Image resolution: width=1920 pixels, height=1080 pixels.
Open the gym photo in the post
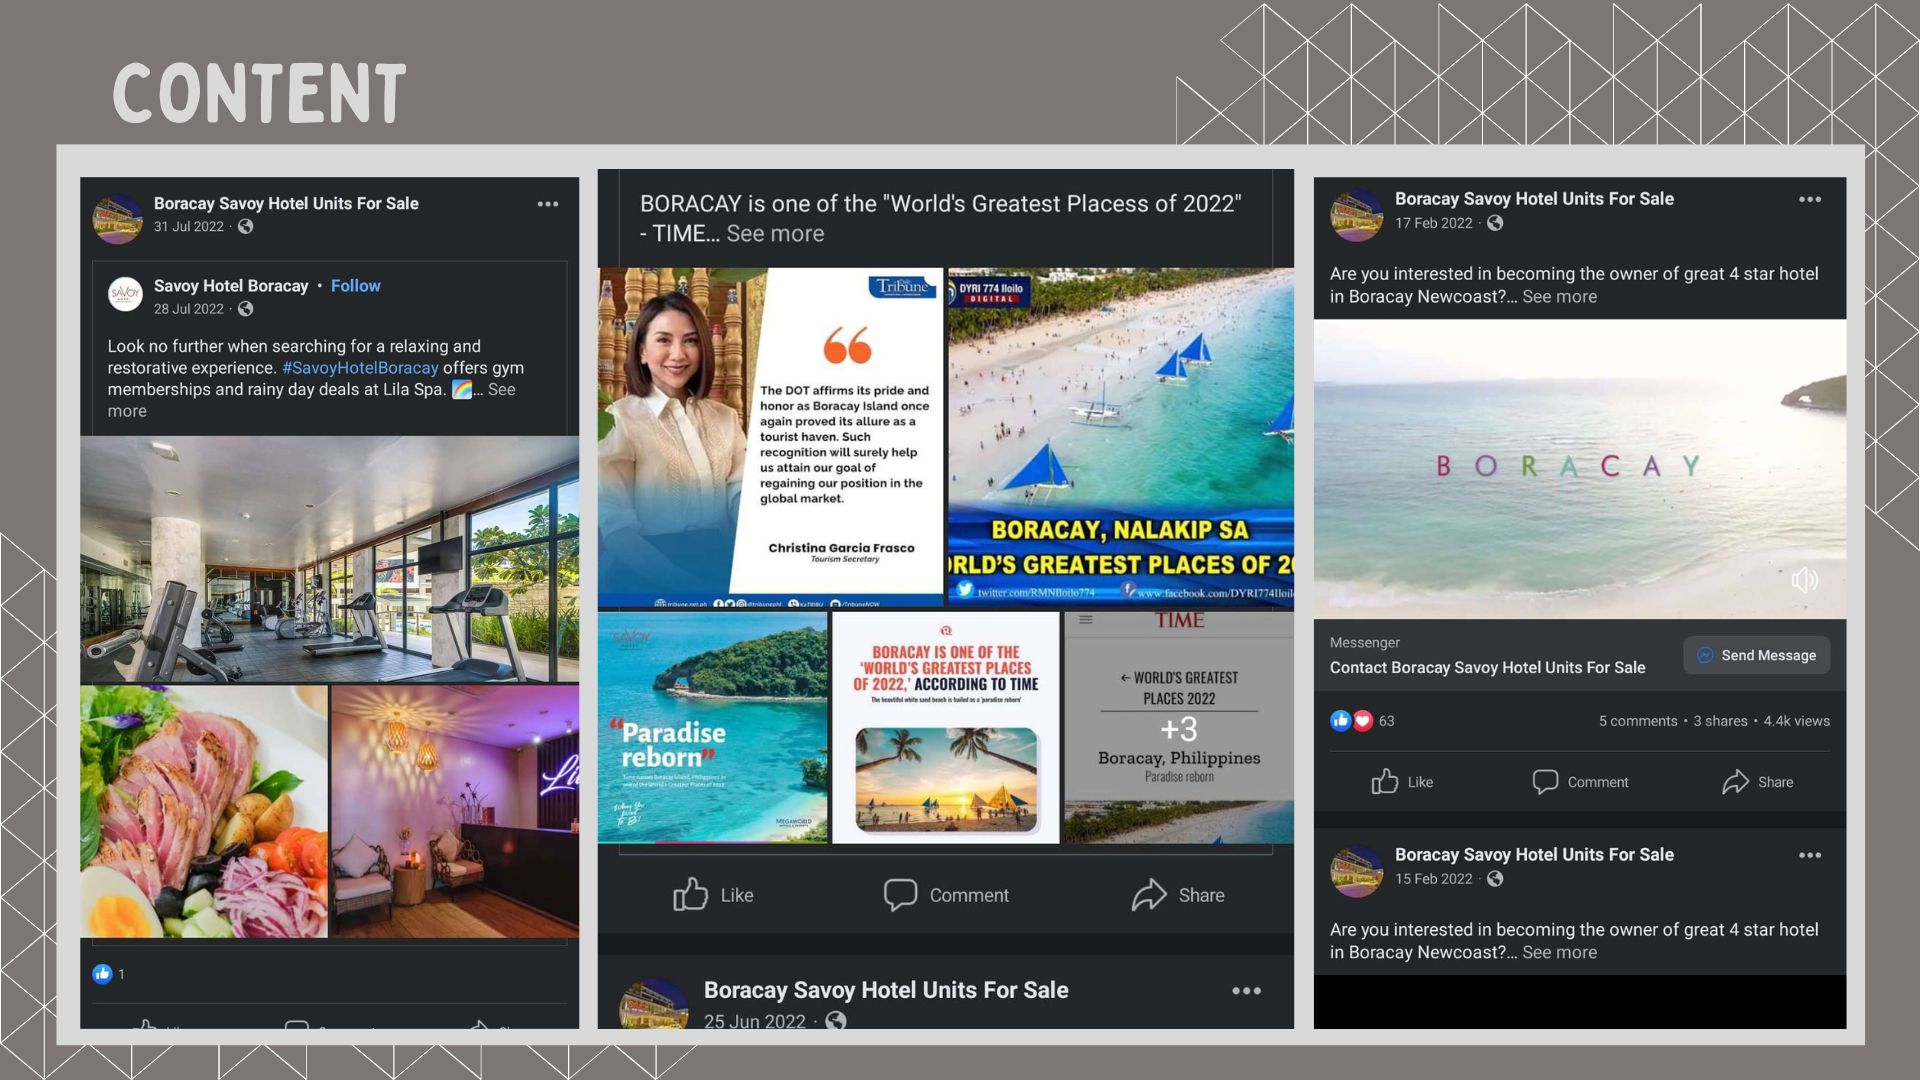pyautogui.click(x=329, y=559)
